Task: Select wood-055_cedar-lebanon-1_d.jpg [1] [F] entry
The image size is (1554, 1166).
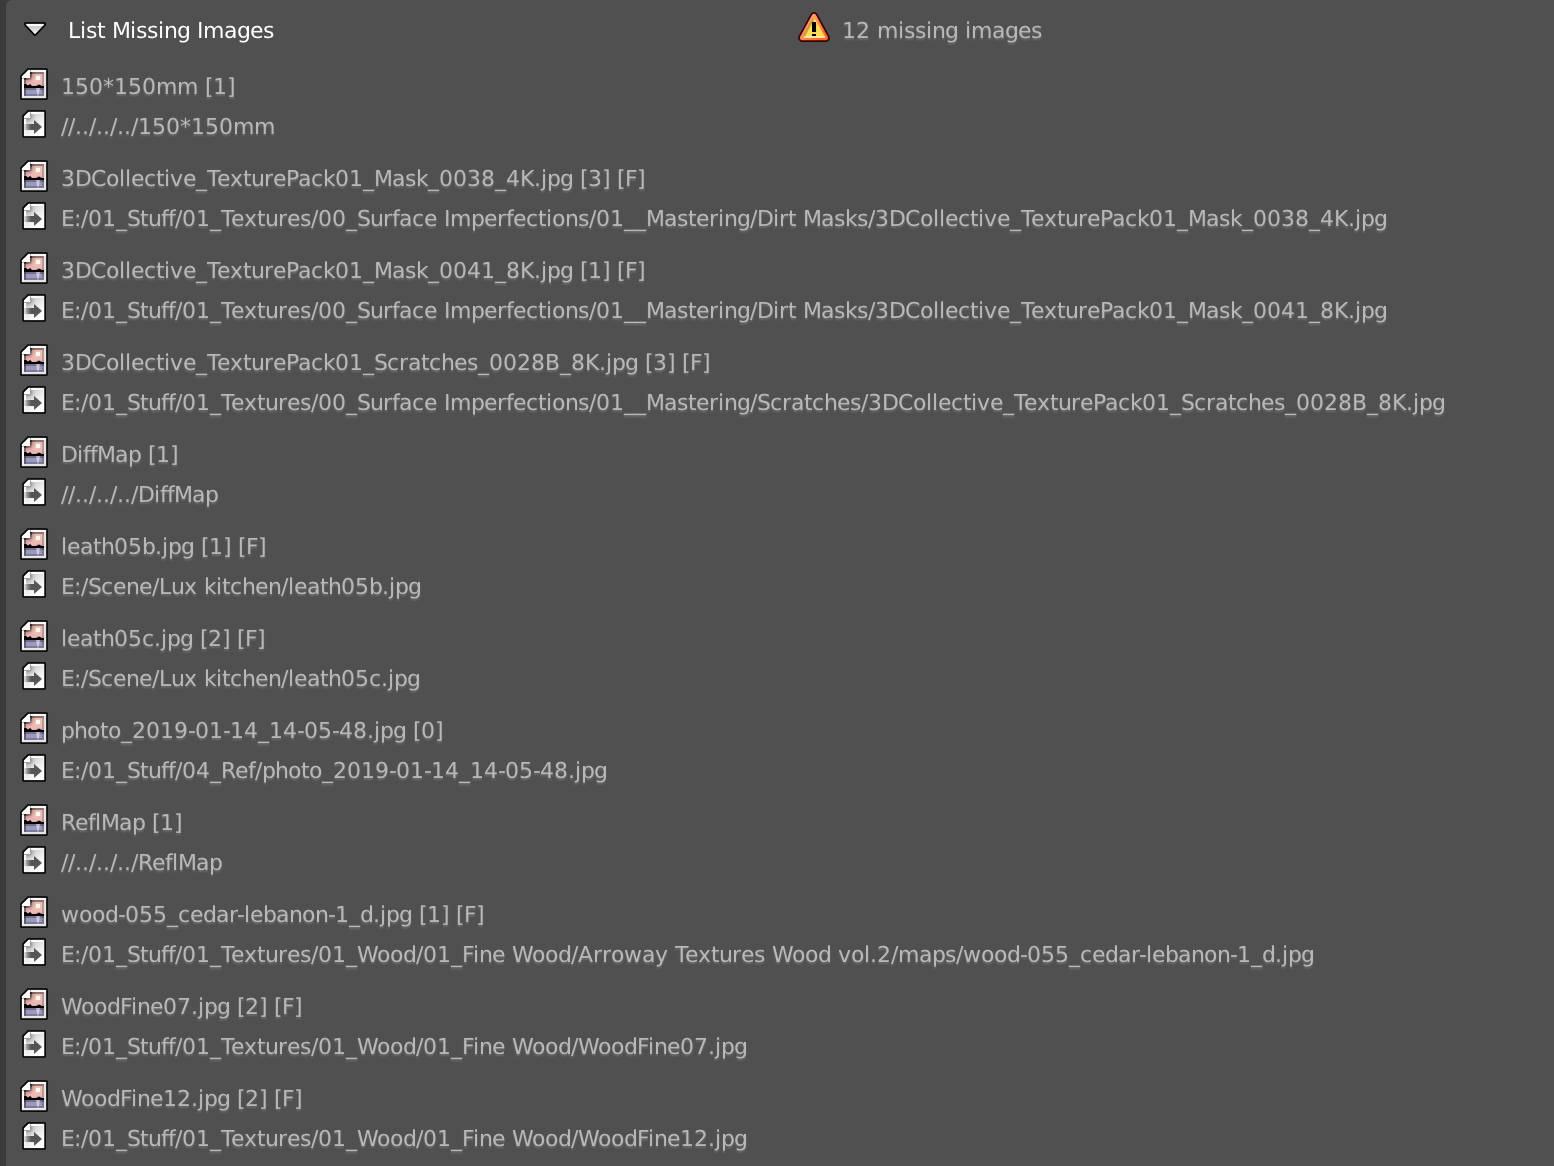Action: tap(273, 915)
